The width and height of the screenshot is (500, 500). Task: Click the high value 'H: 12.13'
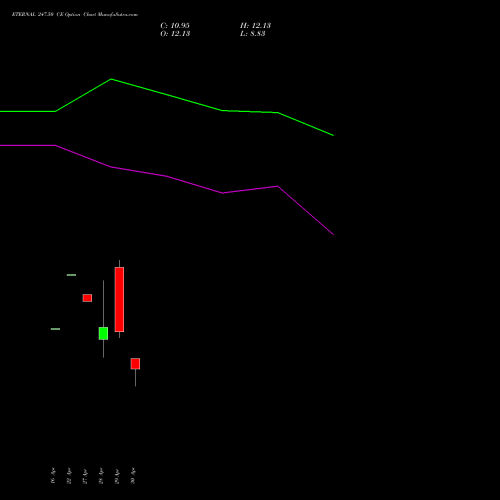coord(256,26)
